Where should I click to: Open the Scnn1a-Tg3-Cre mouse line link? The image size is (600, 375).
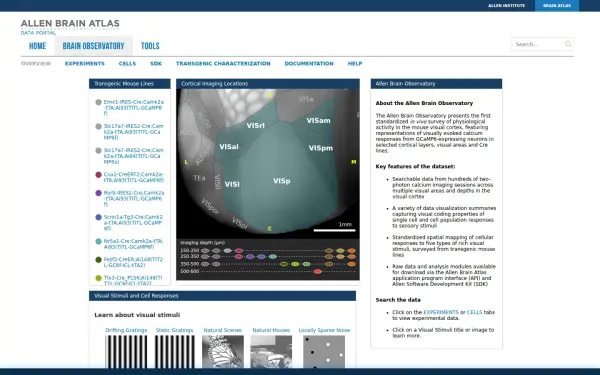coord(133,222)
